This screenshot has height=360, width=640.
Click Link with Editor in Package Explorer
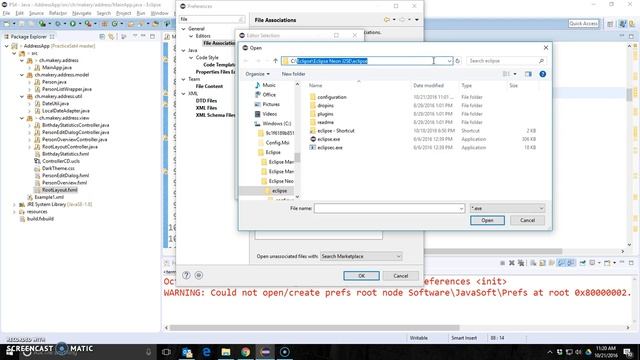(111, 36)
